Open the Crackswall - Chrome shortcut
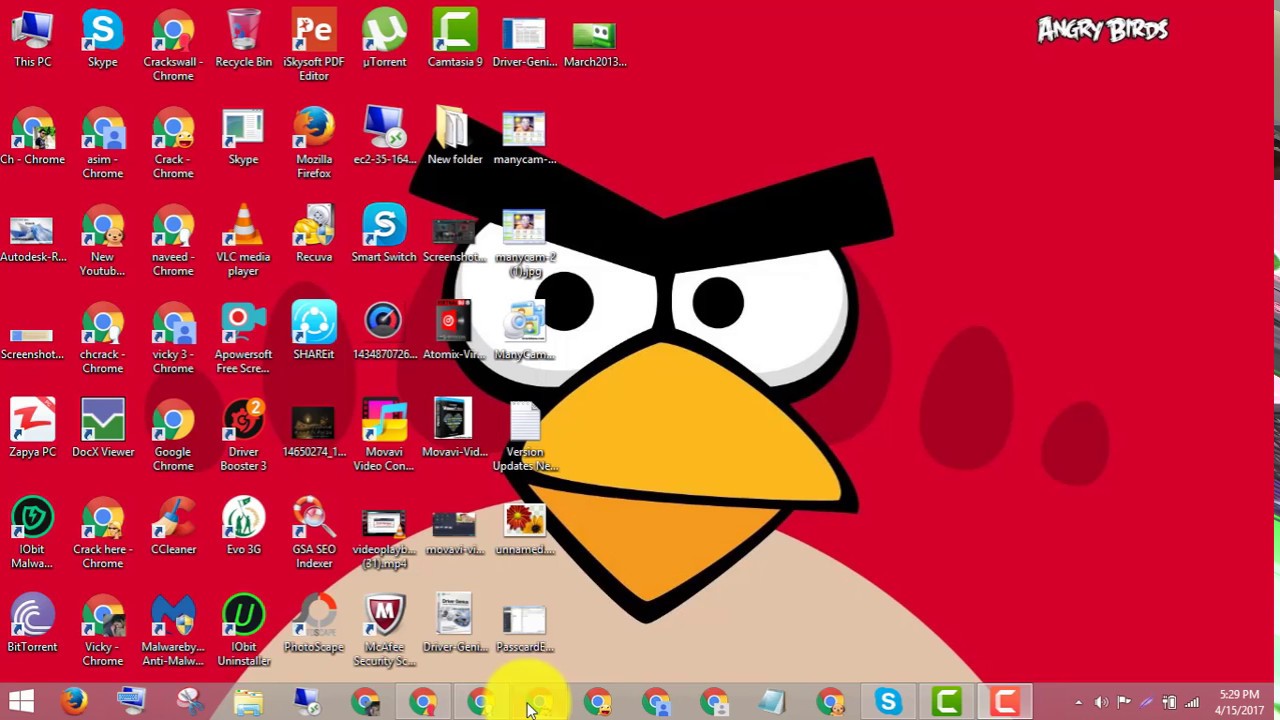The image size is (1280, 720). click(173, 45)
